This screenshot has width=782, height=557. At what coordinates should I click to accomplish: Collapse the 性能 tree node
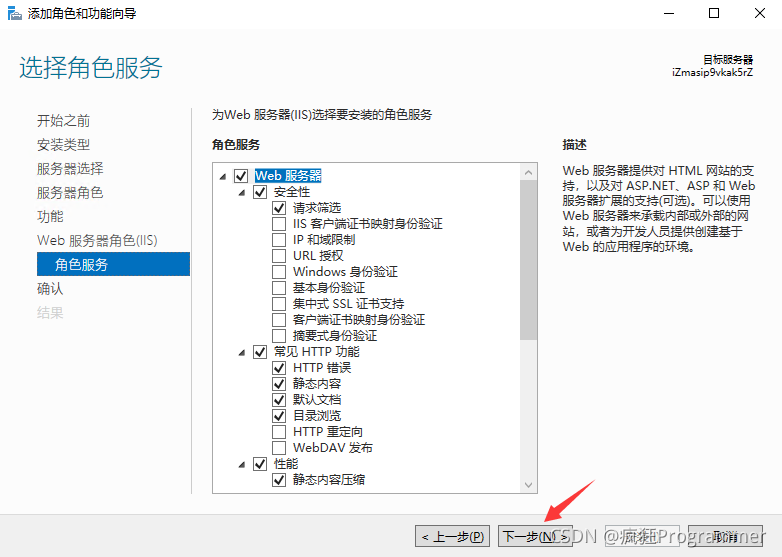coord(242,464)
